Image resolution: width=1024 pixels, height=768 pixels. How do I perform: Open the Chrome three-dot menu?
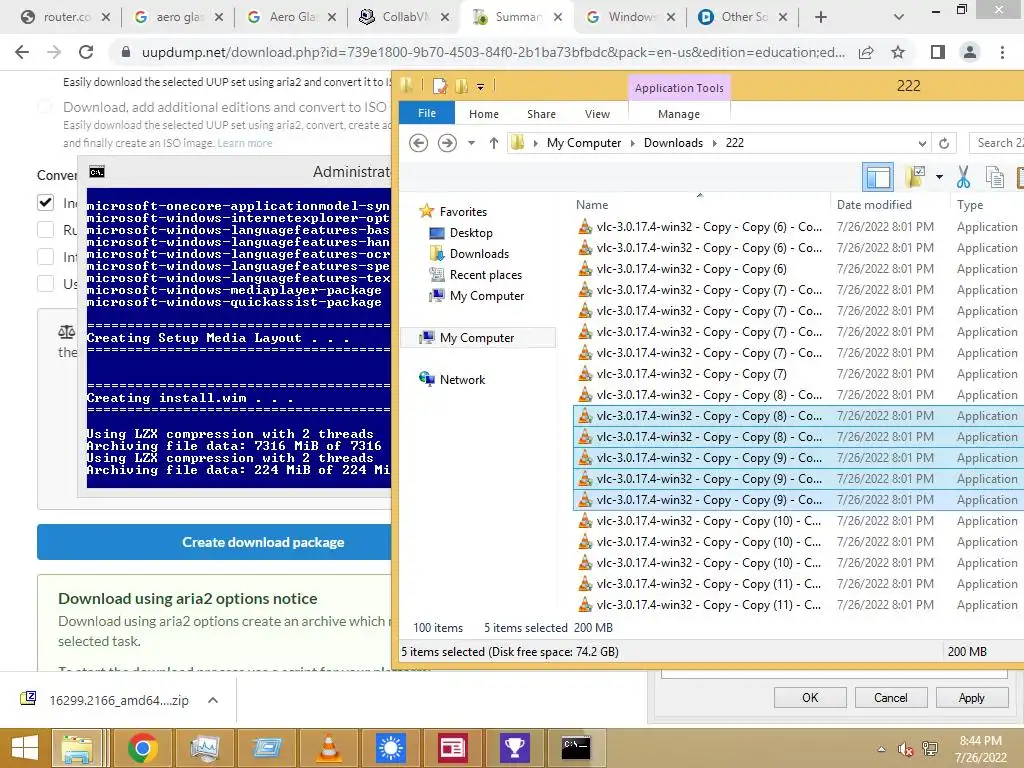click(1002, 52)
